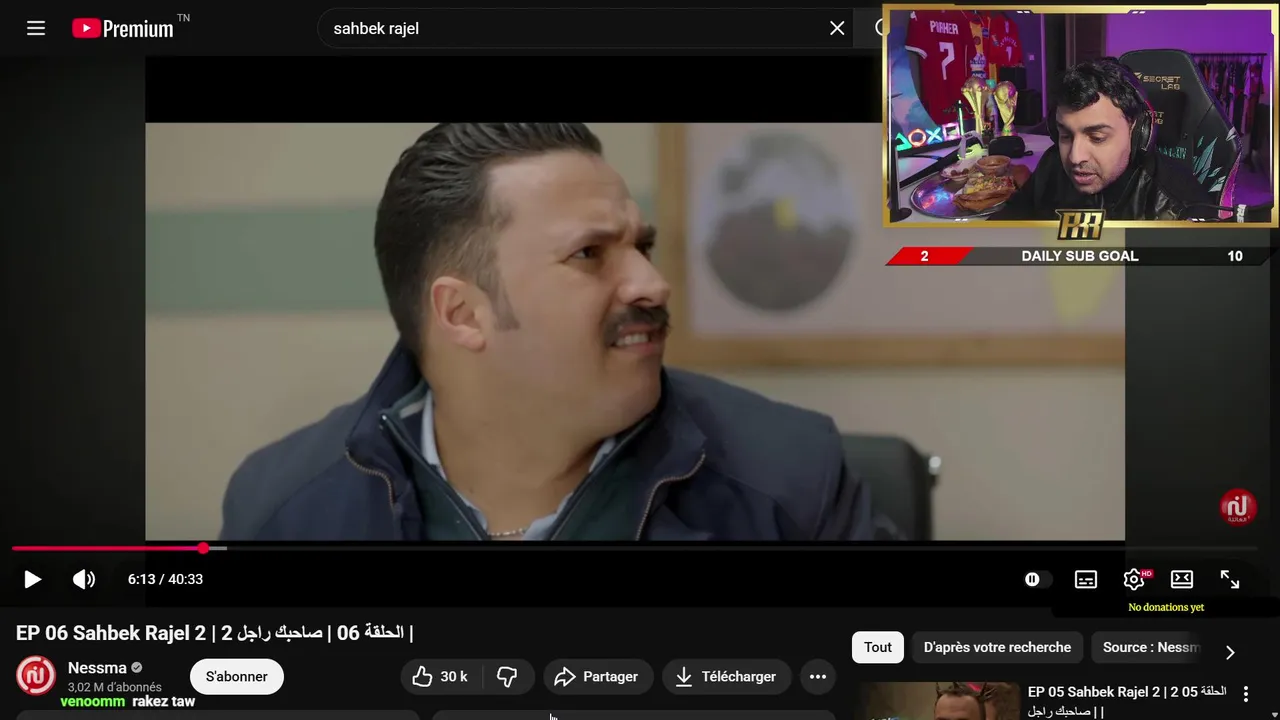Dislike the video
The height and width of the screenshot is (720, 1280).
[508, 677]
